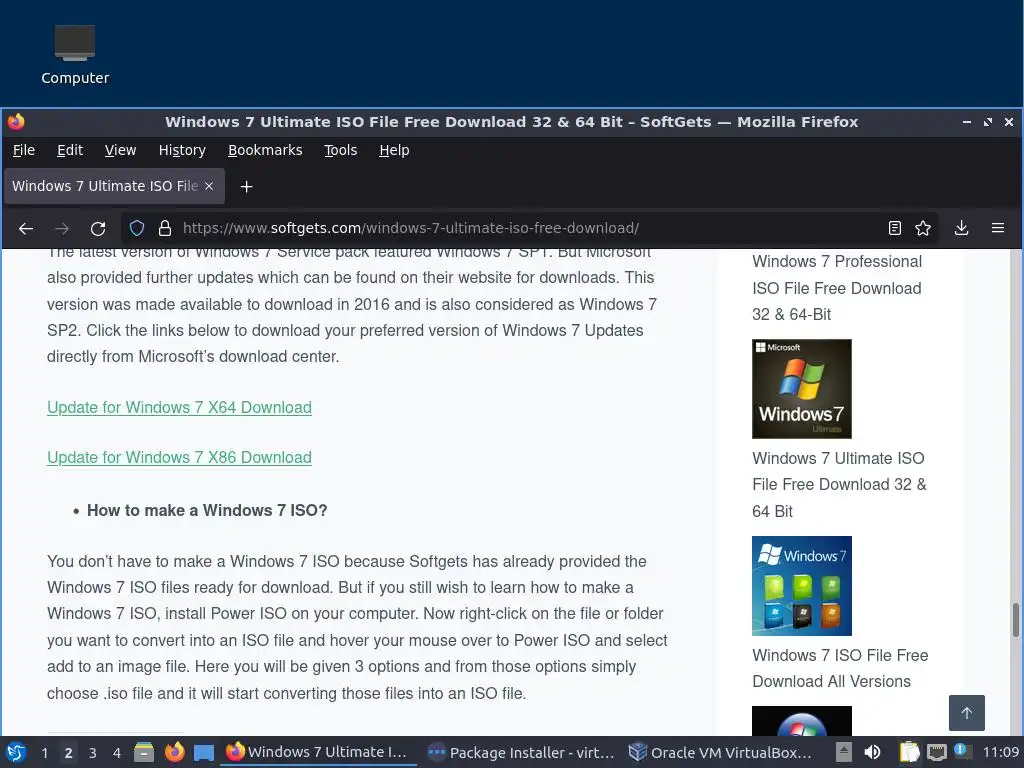The width and height of the screenshot is (1024, 768).
Task: Open Windows 7 Professional ISO File sidebar link
Action: pyautogui.click(x=837, y=288)
